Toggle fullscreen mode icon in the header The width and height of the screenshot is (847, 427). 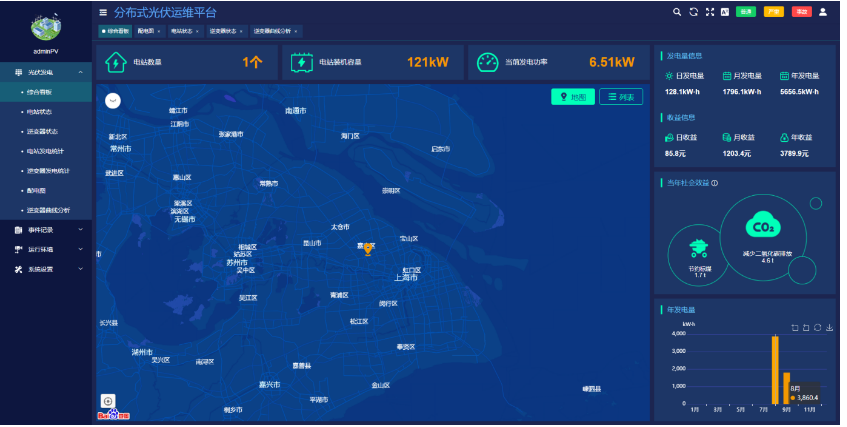pyautogui.click(x=709, y=12)
